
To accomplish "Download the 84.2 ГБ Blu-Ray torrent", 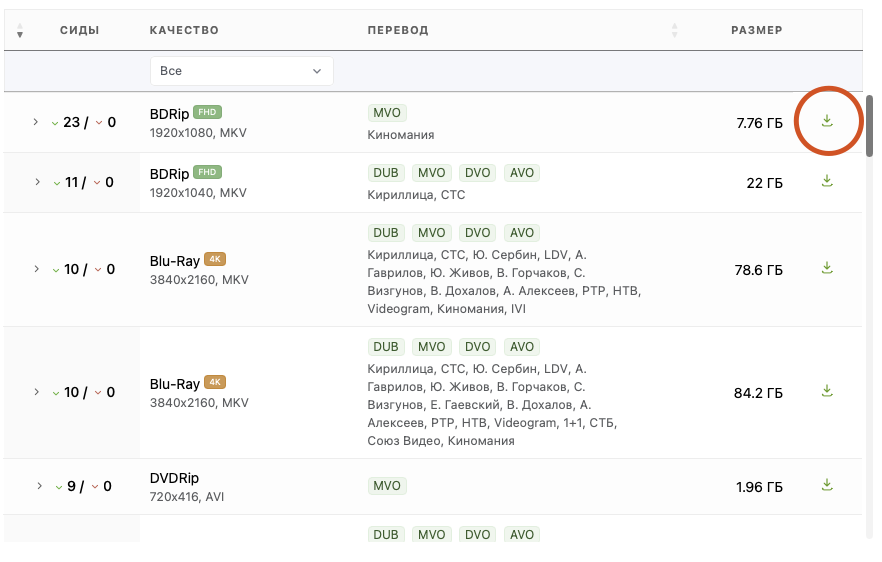I will tap(827, 391).
